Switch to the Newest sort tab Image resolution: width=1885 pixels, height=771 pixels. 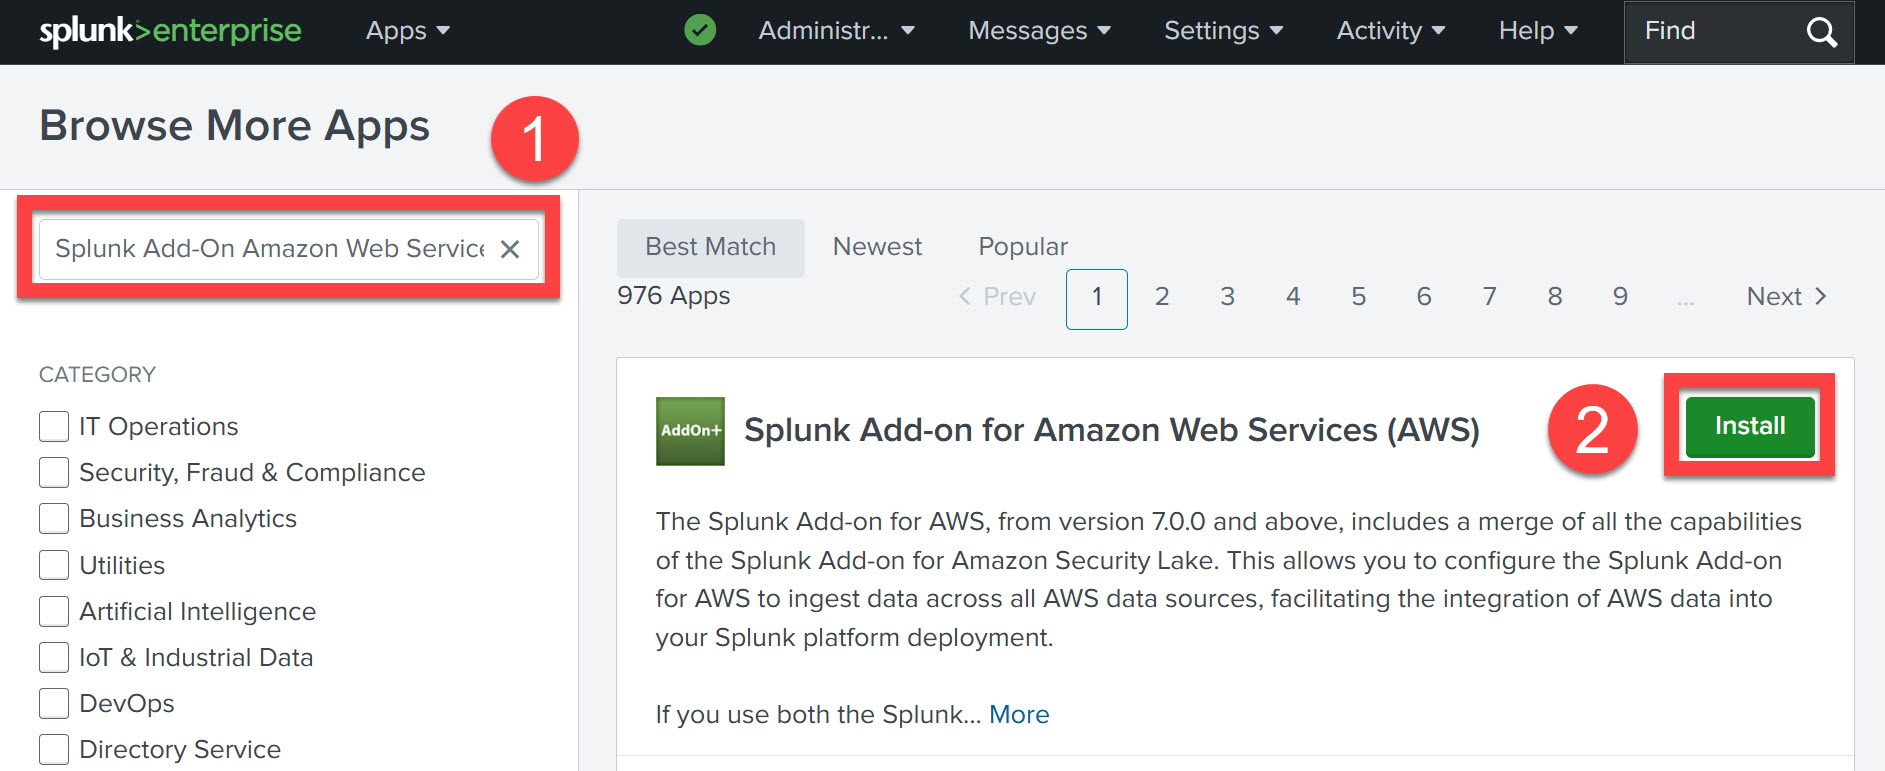pyautogui.click(x=876, y=246)
